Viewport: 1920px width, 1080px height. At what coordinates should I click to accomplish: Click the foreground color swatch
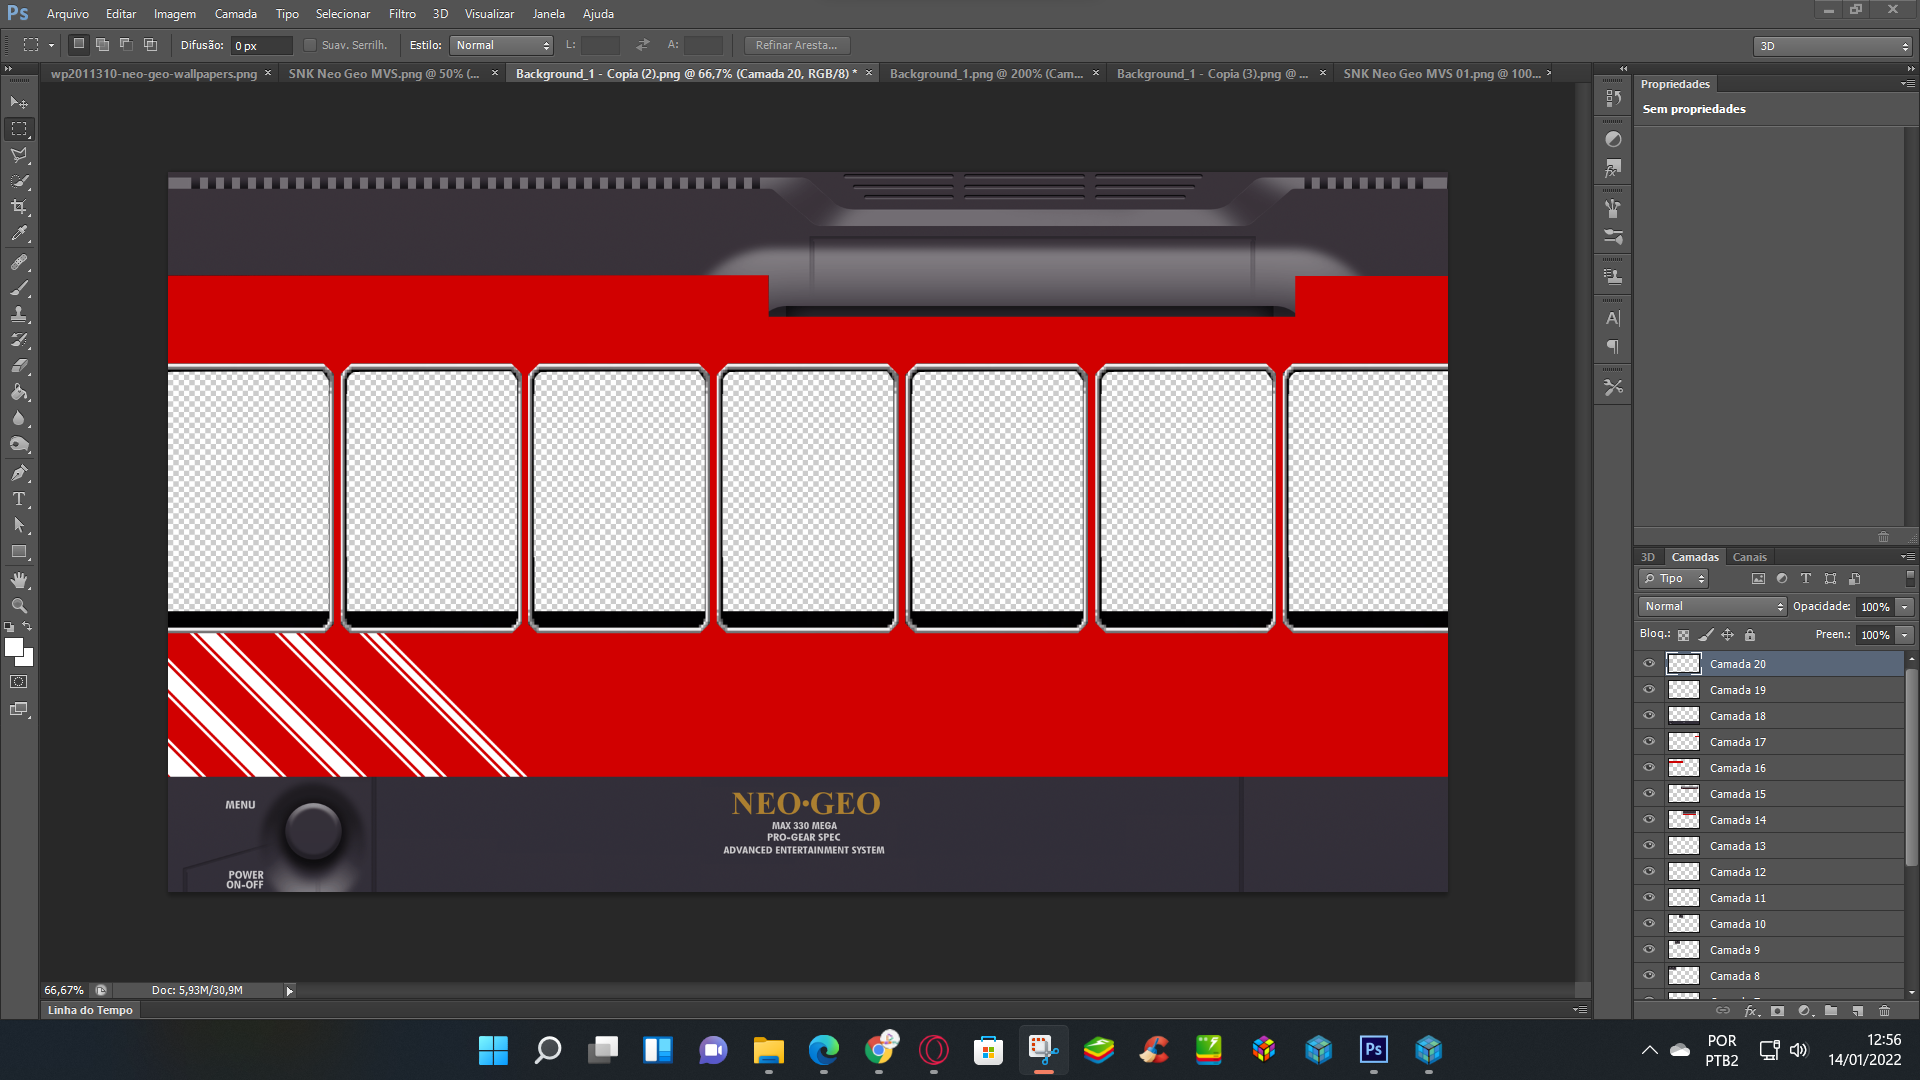click(14, 647)
